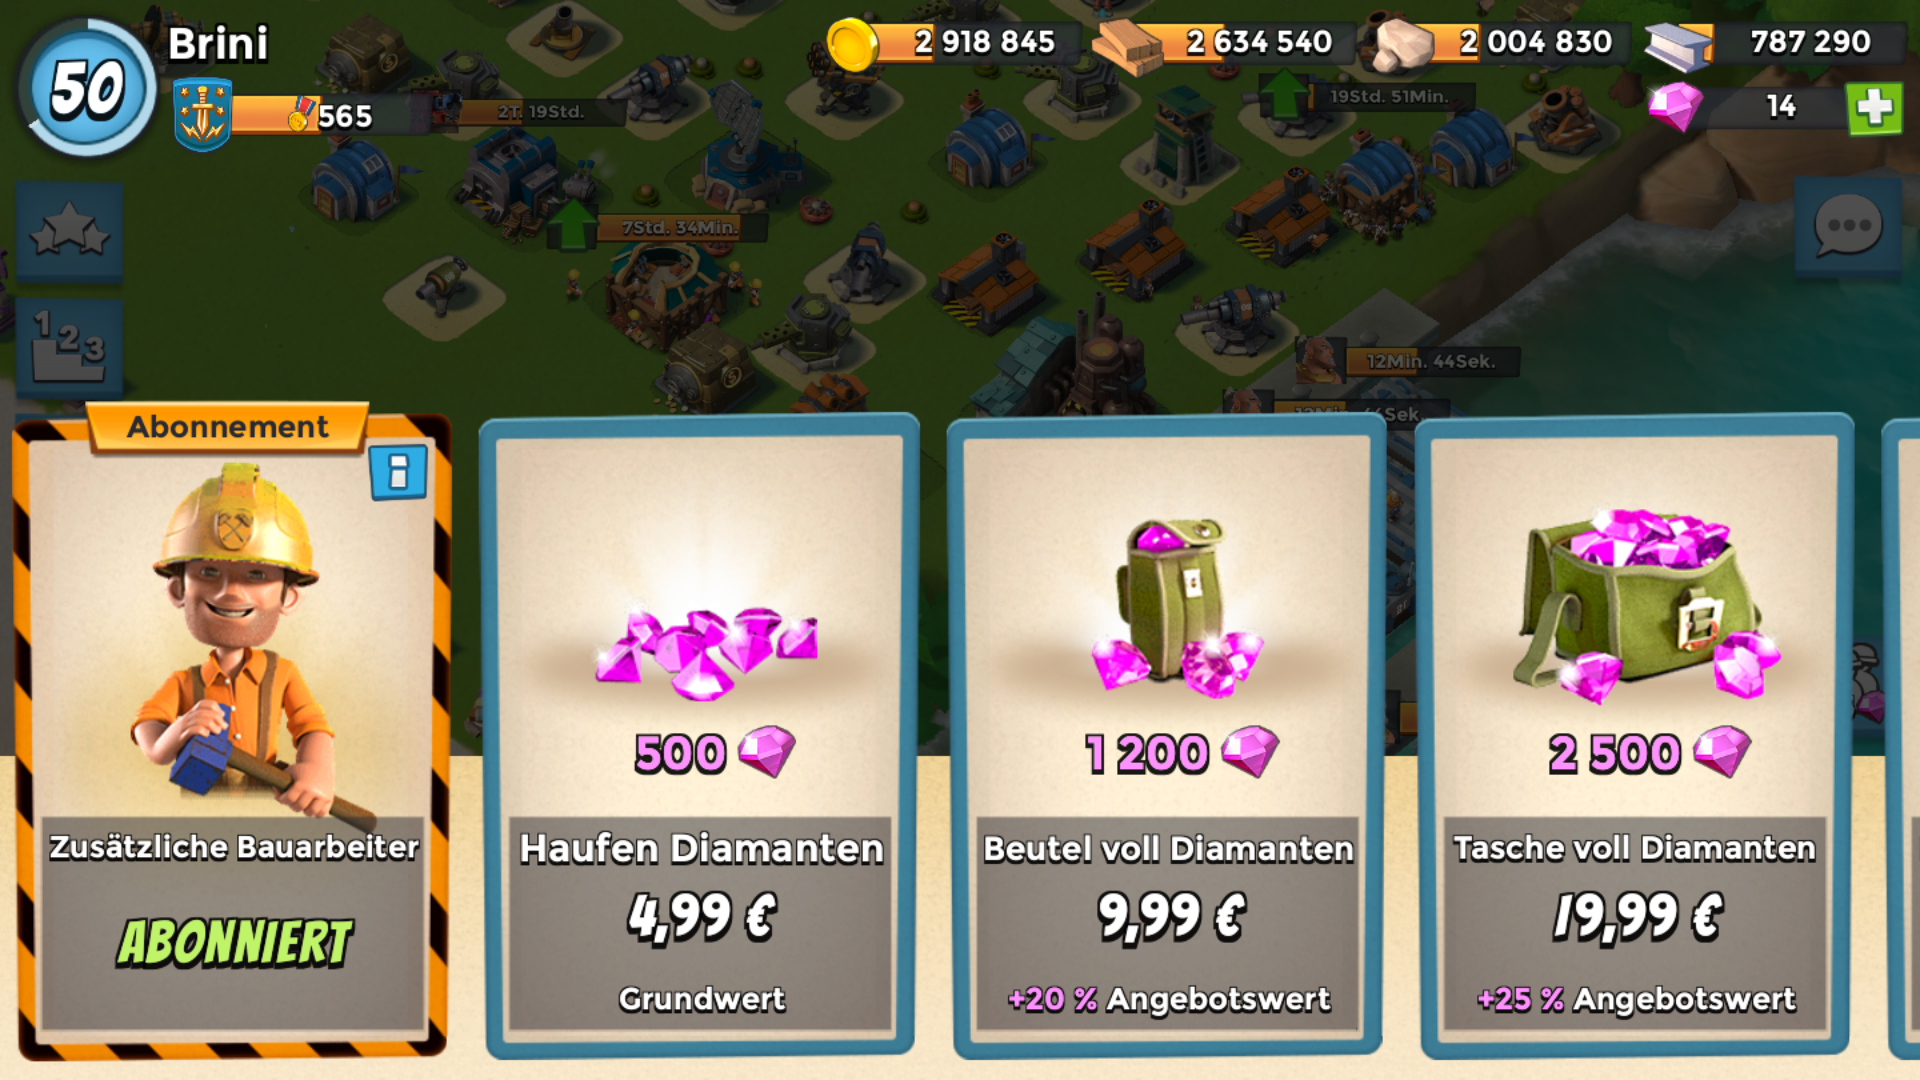
Task: Click the level 50 player badge
Action: click(x=88, y=88)
